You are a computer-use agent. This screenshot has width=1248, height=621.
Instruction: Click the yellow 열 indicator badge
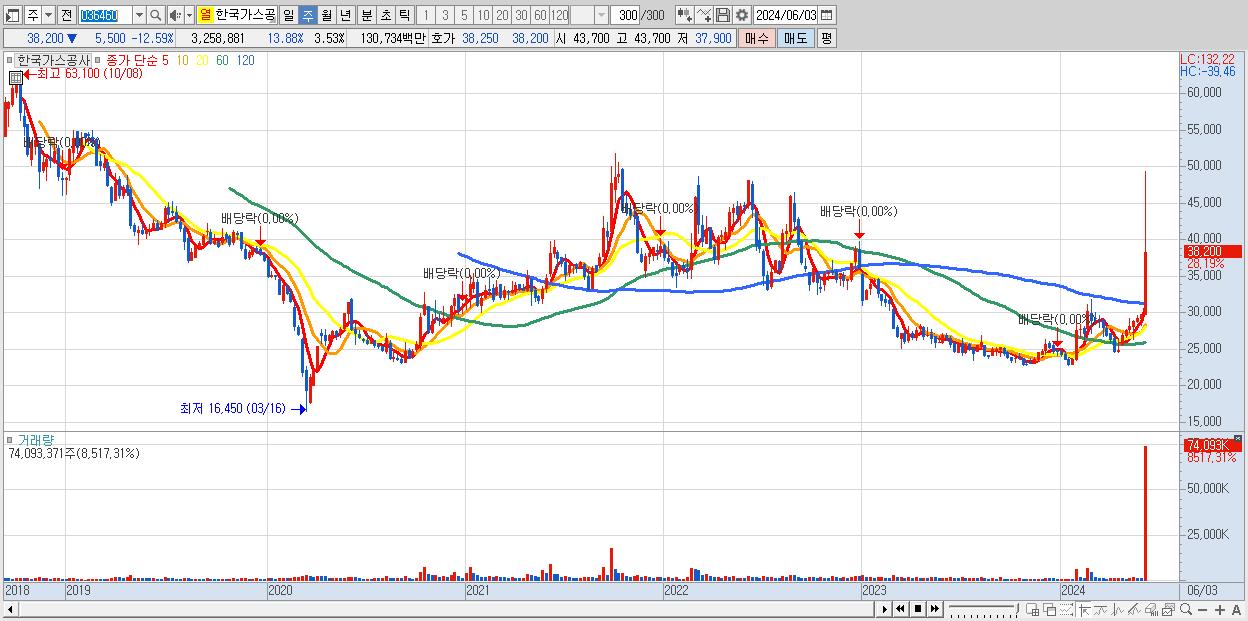click(205, 15)
